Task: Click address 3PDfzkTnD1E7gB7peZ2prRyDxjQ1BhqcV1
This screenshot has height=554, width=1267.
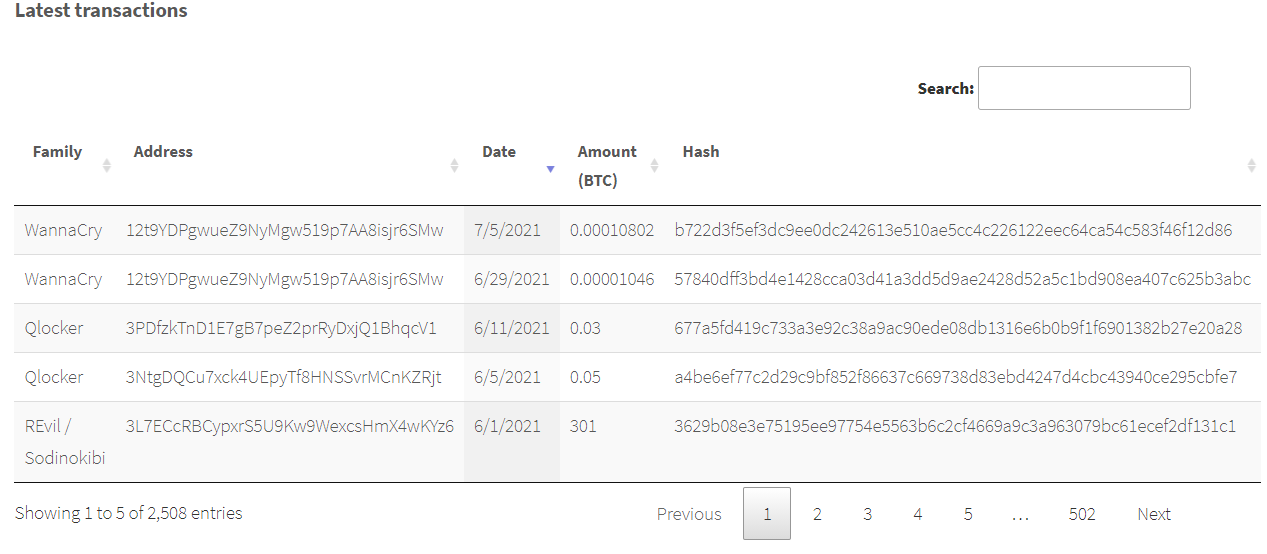Action: (281, 328)
